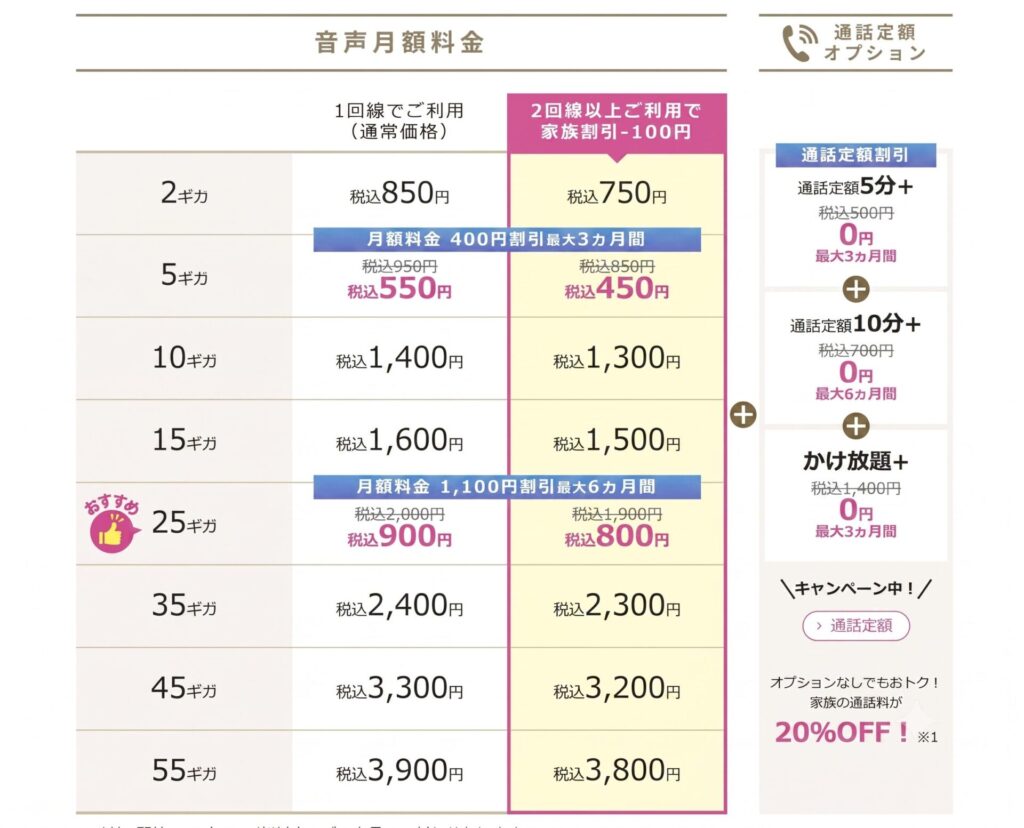The width and height of the screenshot is (1024, 828).
Task: Select the 2回線以上 家族割引-100円 column header
Action: 616,123
